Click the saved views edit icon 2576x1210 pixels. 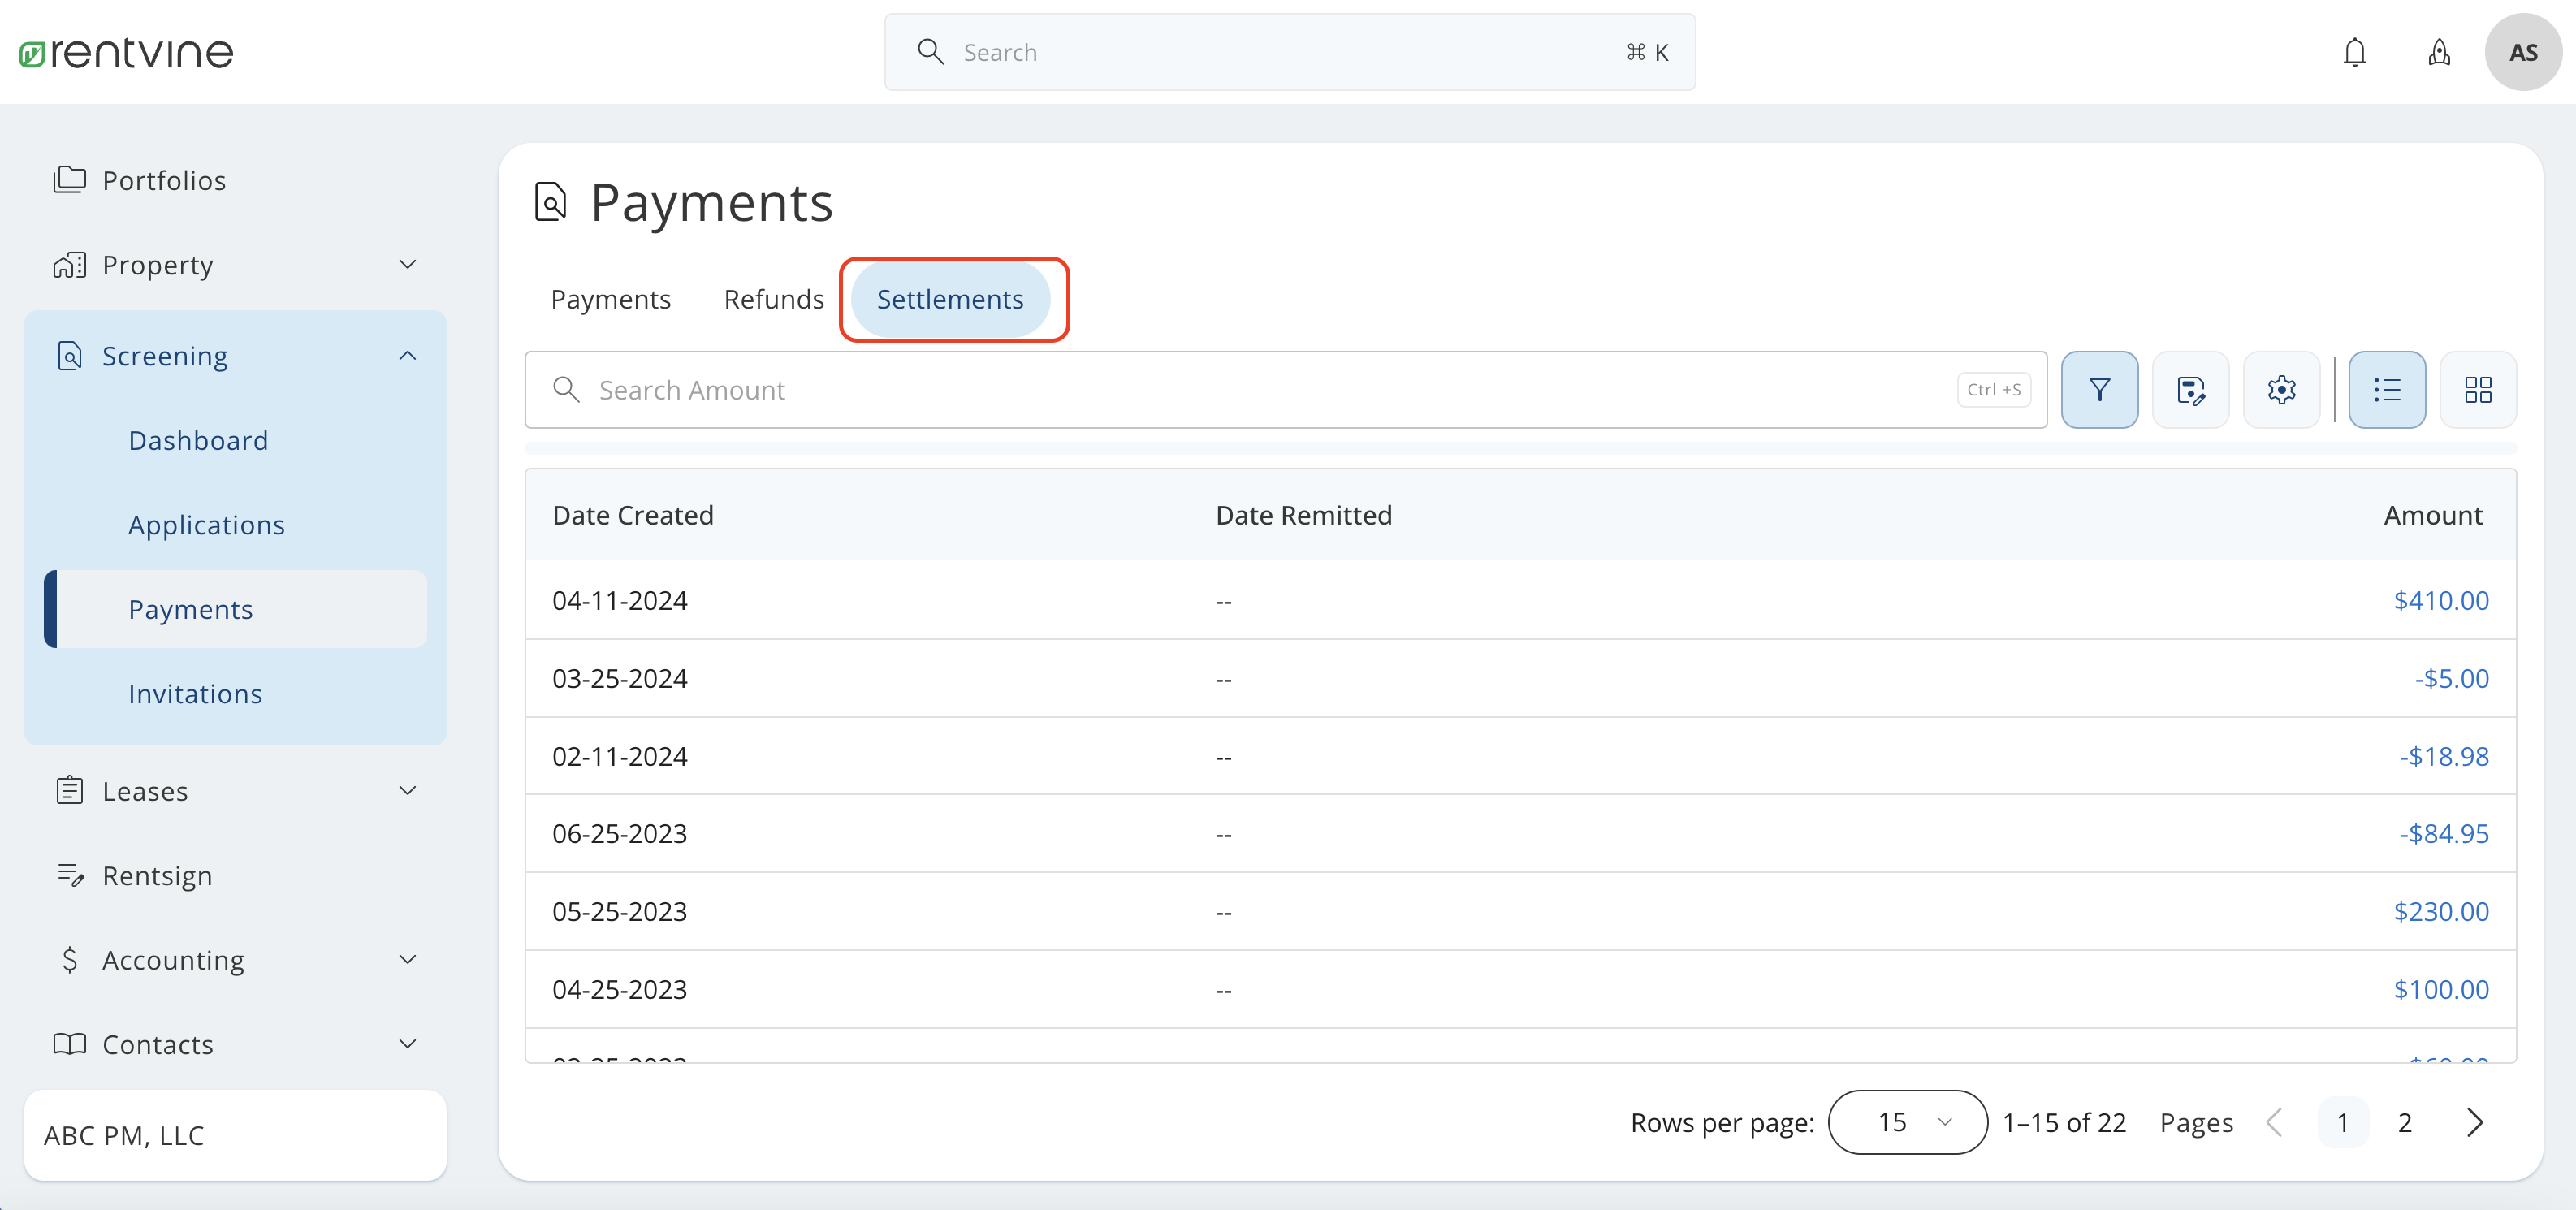[2191, 389]
